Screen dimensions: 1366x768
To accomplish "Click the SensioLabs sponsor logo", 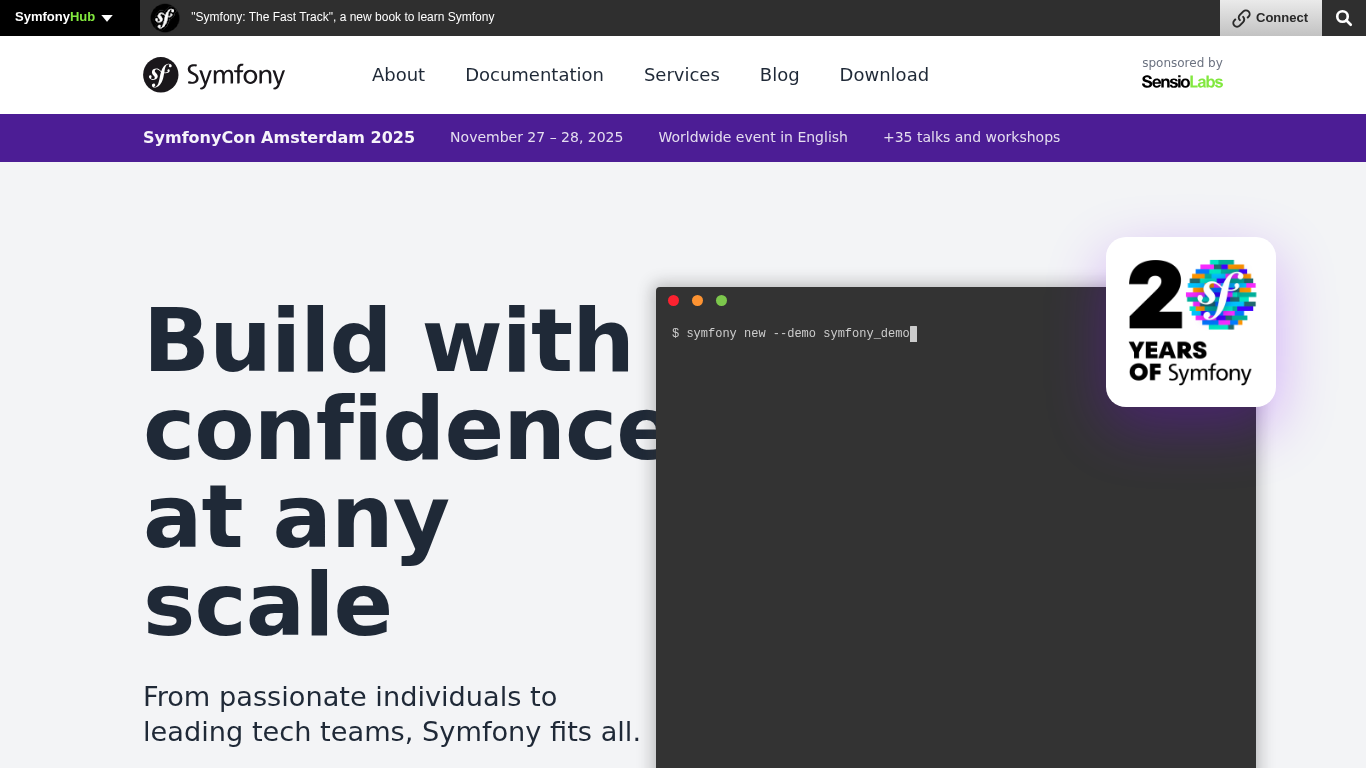I will click(1182, 82).
